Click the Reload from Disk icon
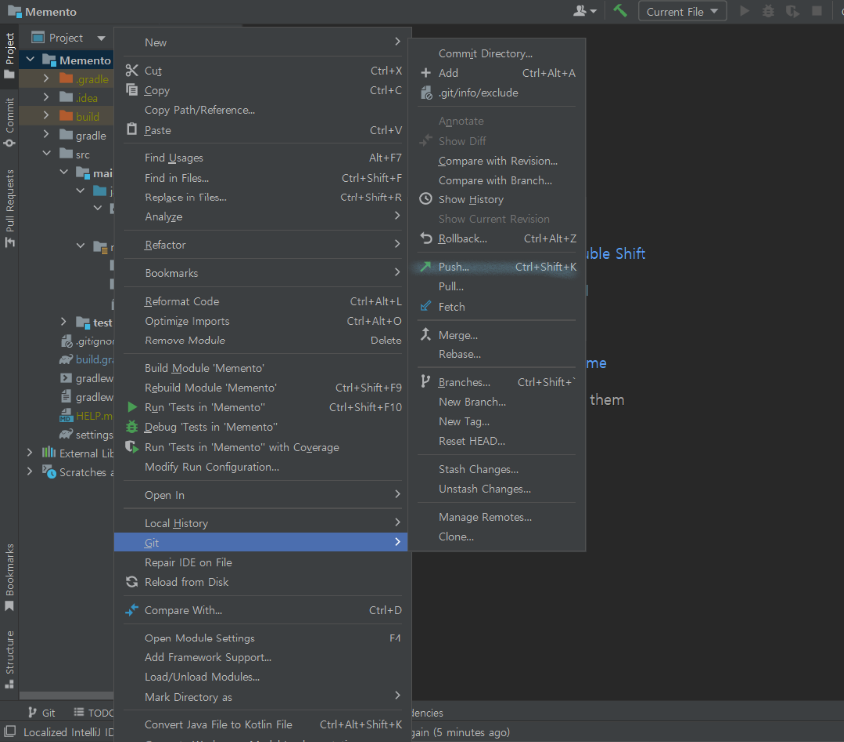844x742 pixels. (132, 582)
